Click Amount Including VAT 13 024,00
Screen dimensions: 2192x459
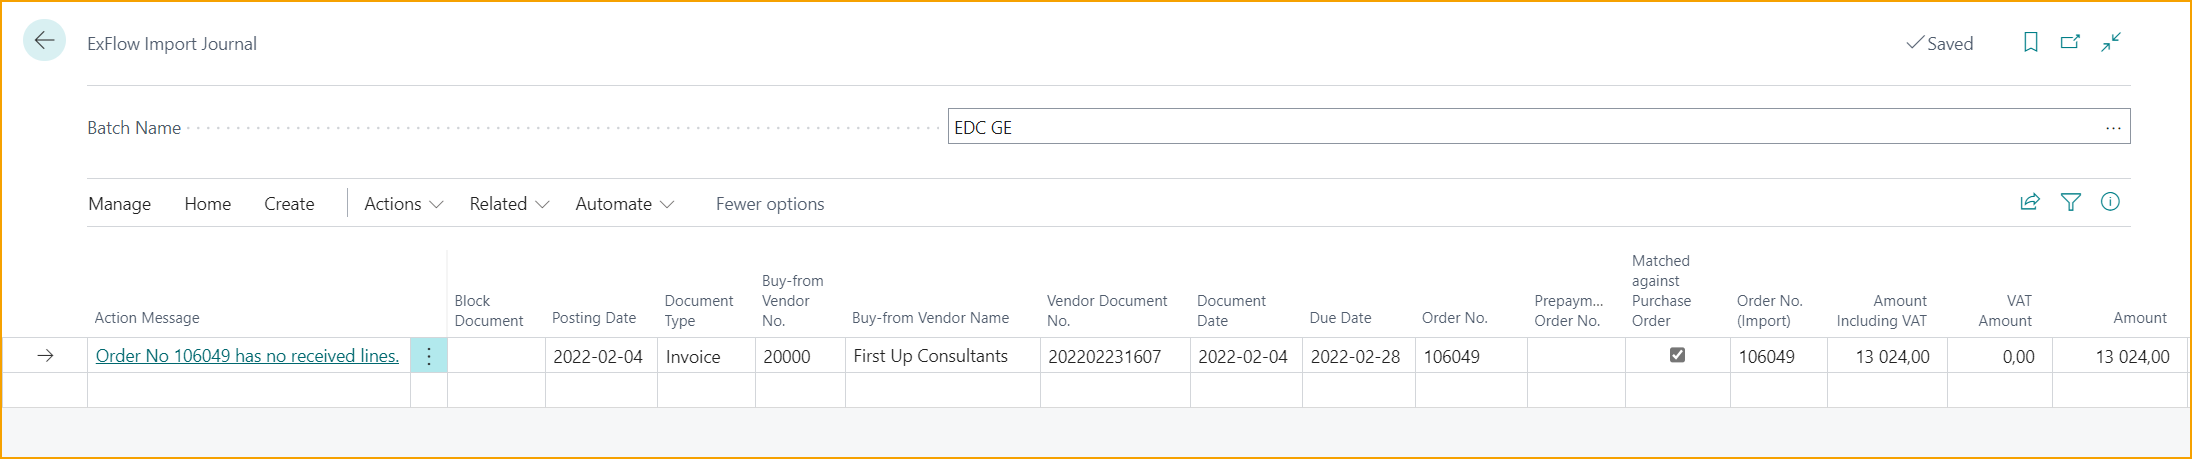click(x=1887, y=356)
